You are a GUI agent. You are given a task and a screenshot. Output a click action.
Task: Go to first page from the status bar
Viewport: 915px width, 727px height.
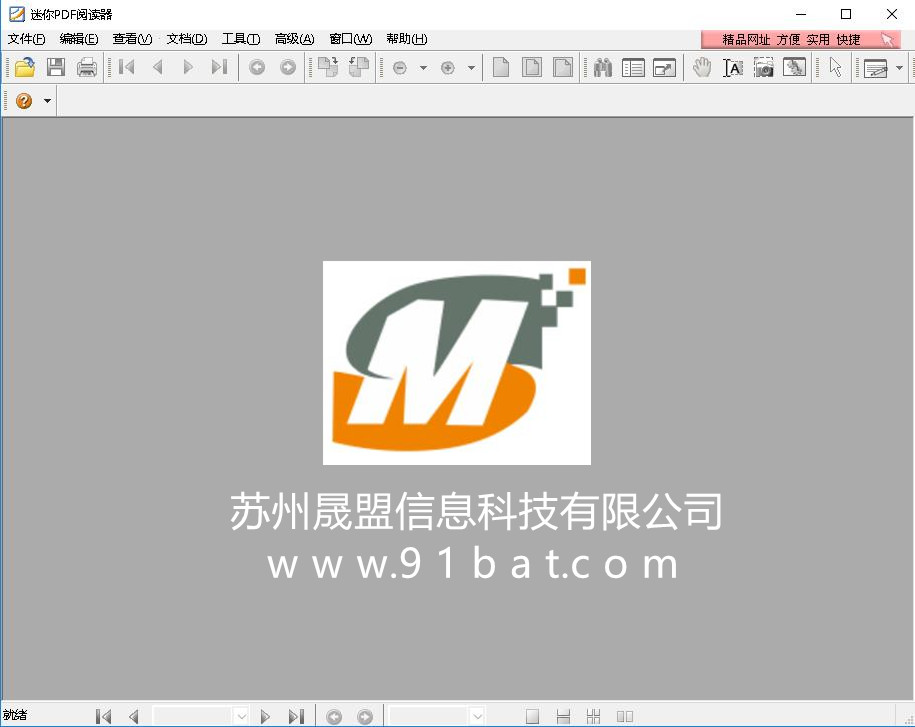(x=103, y=716)
